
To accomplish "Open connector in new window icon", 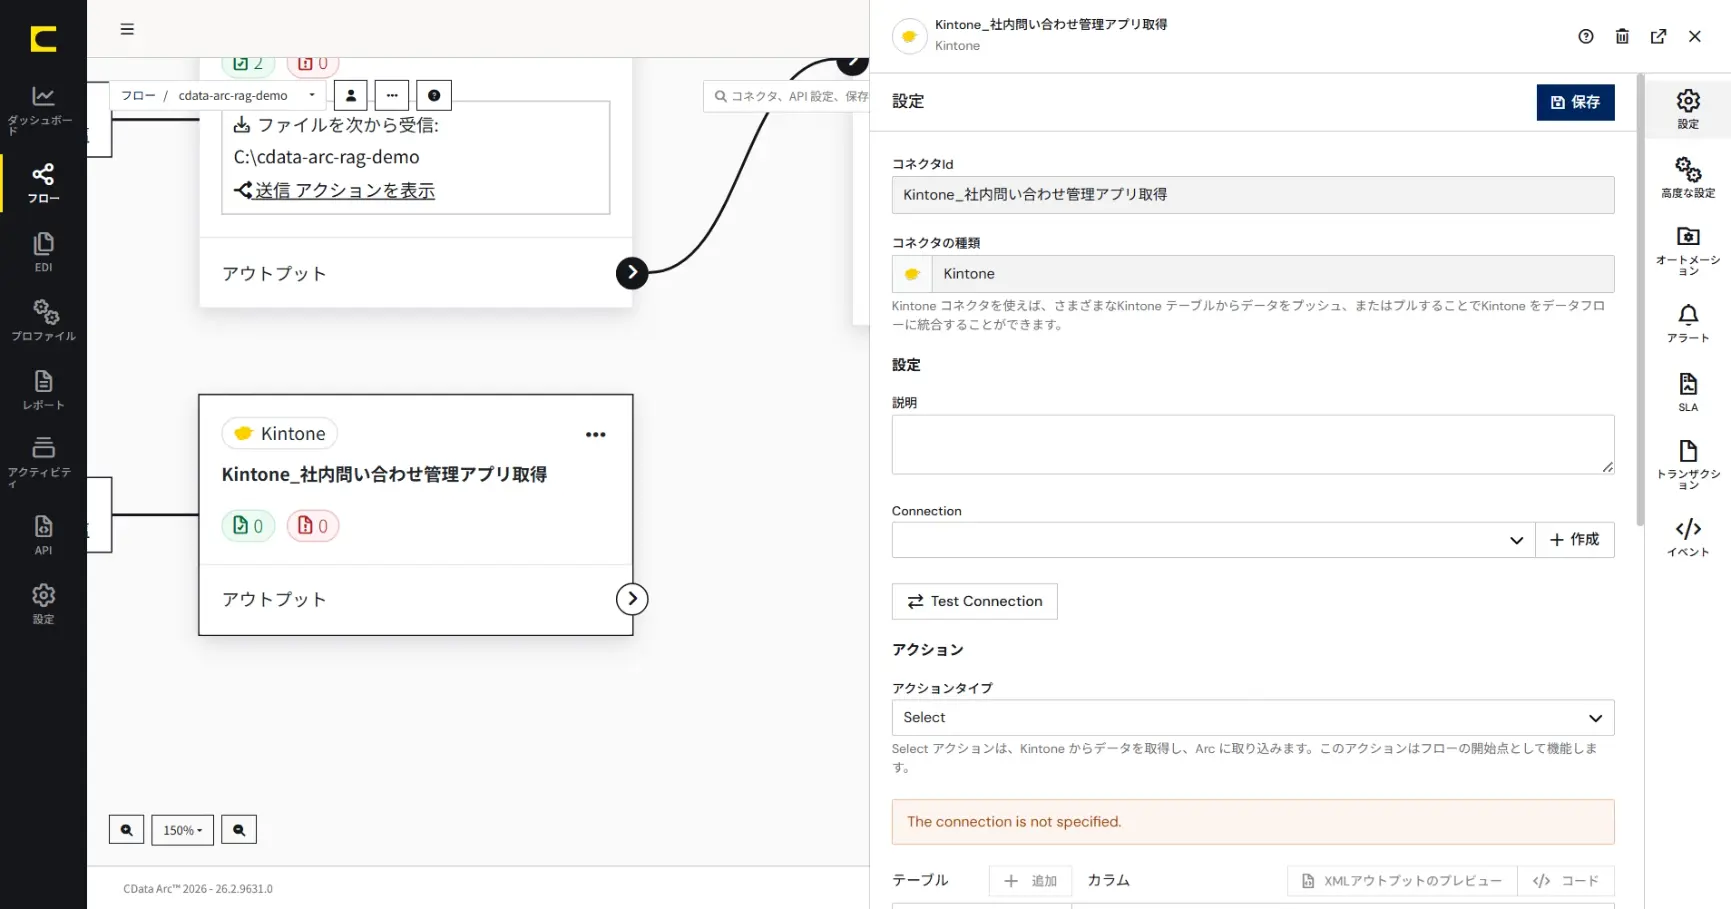I will 1658,36.
